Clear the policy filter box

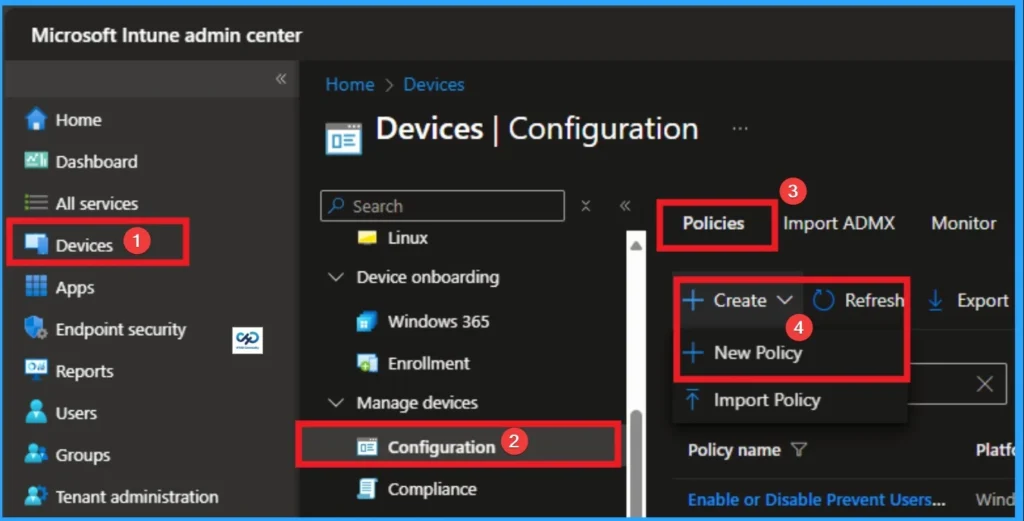point(985,384)
